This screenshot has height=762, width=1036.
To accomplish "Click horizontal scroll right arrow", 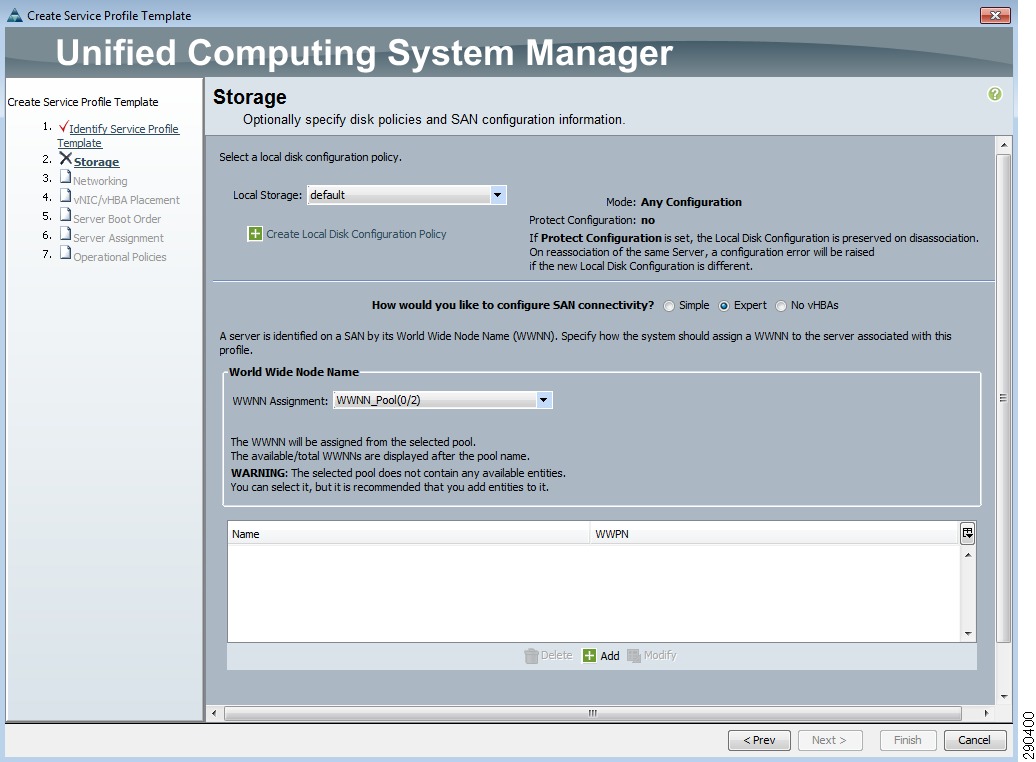I will click(986, 714).
